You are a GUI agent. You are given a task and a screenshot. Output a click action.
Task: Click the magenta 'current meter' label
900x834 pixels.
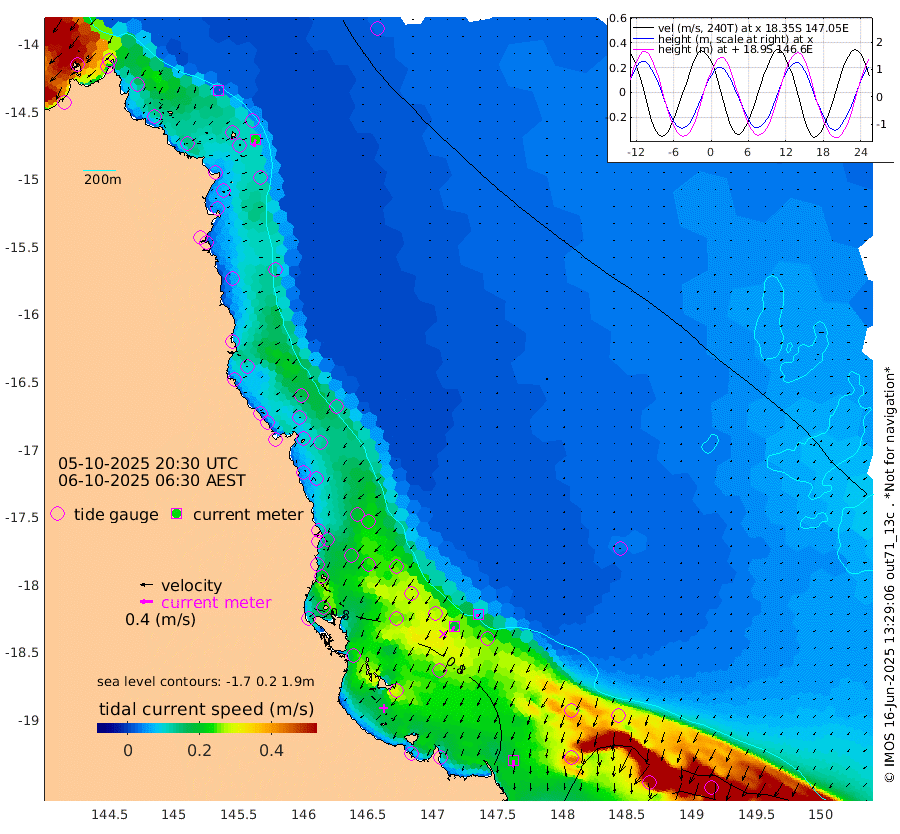tap(216, 602)
